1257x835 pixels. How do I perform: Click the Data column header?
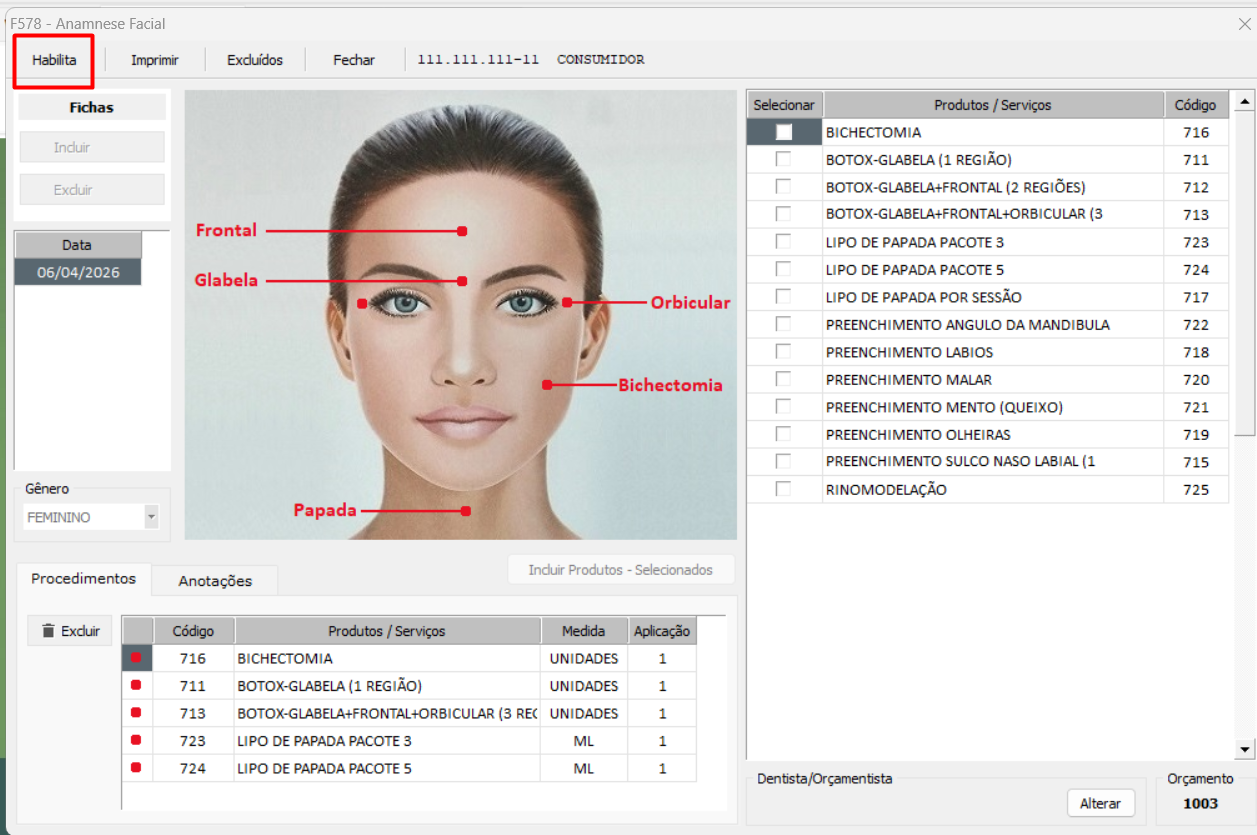[x=77, y=245]
